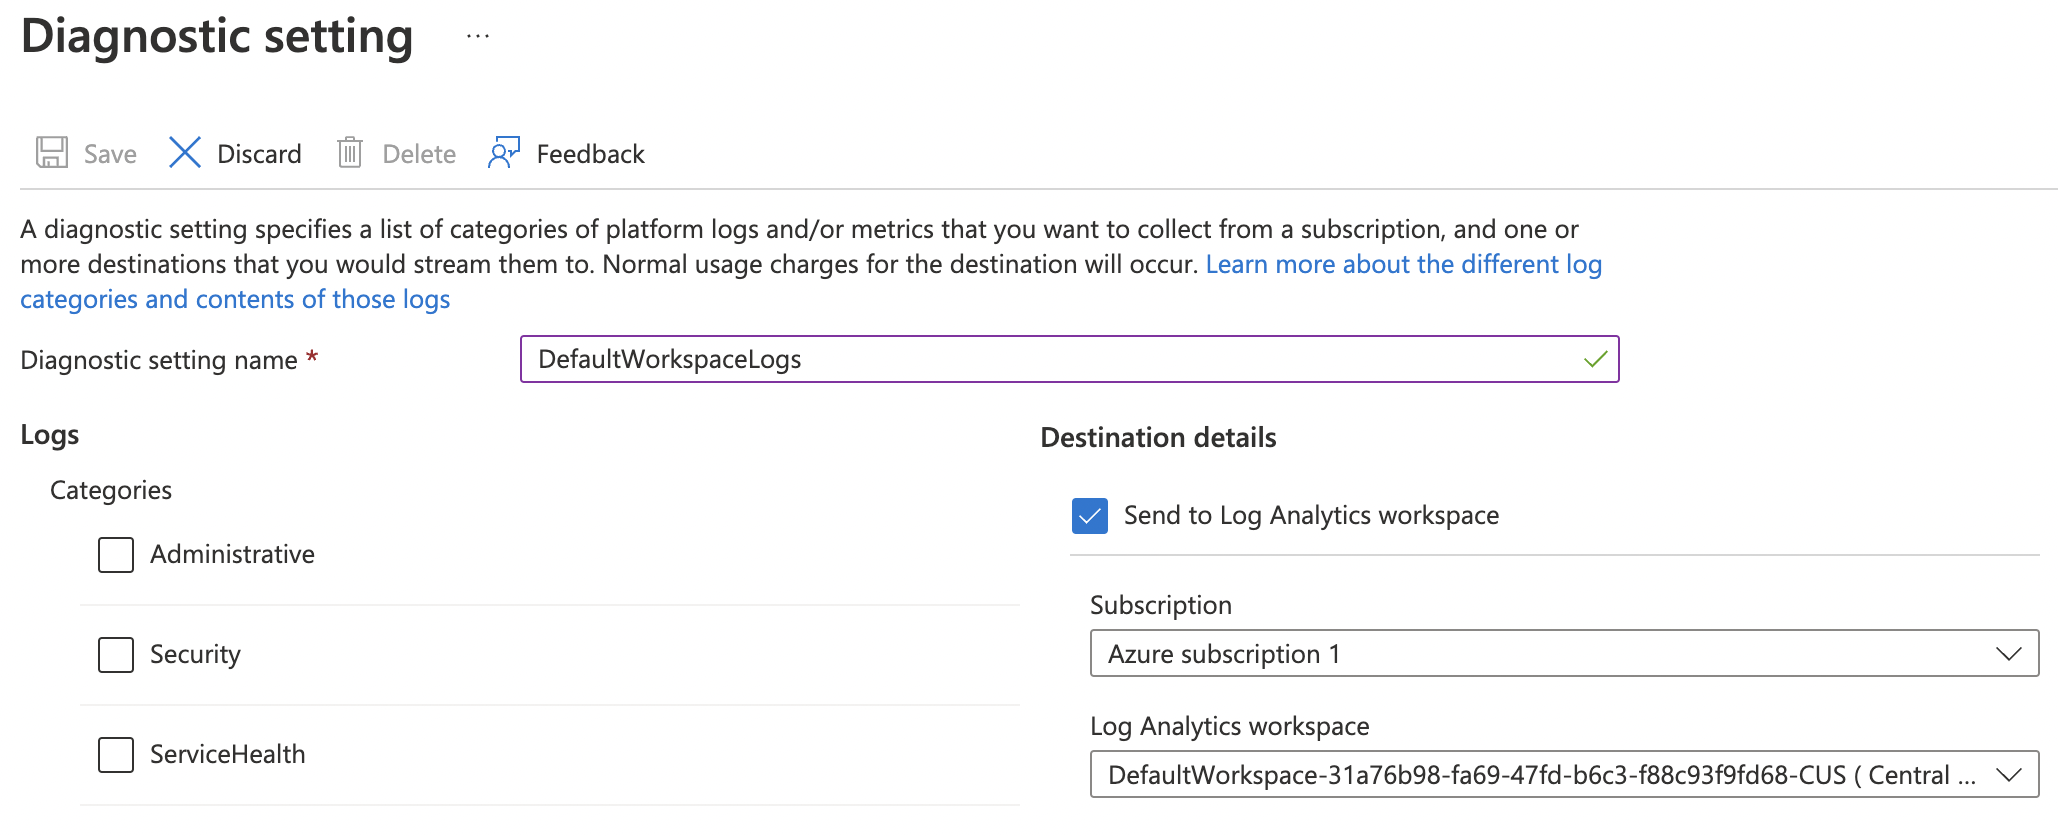The width and height of the screenshot is (2058, 836).
Task: Click the Save label in the toolbar
Action: 110,154
